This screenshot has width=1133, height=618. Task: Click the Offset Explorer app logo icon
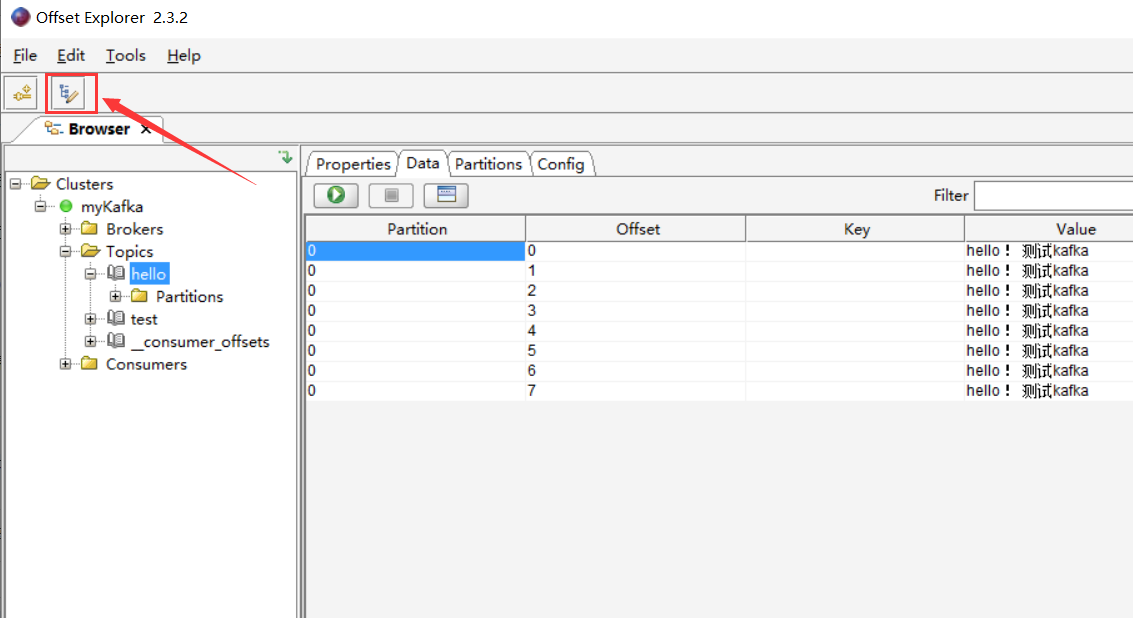pyautogui.click(x=20, y=17)
